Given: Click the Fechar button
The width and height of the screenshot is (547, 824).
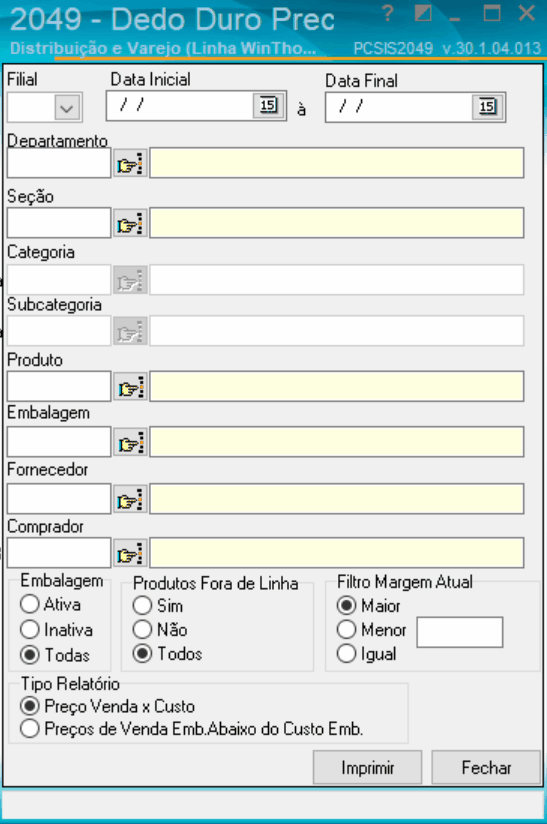Looking at the screenshot, I should 486,767.
